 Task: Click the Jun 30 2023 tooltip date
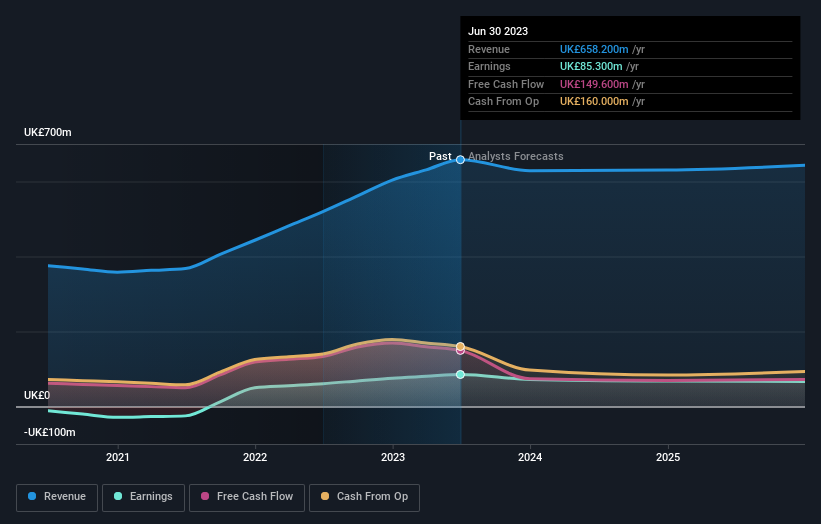click(x=498, y=31)
